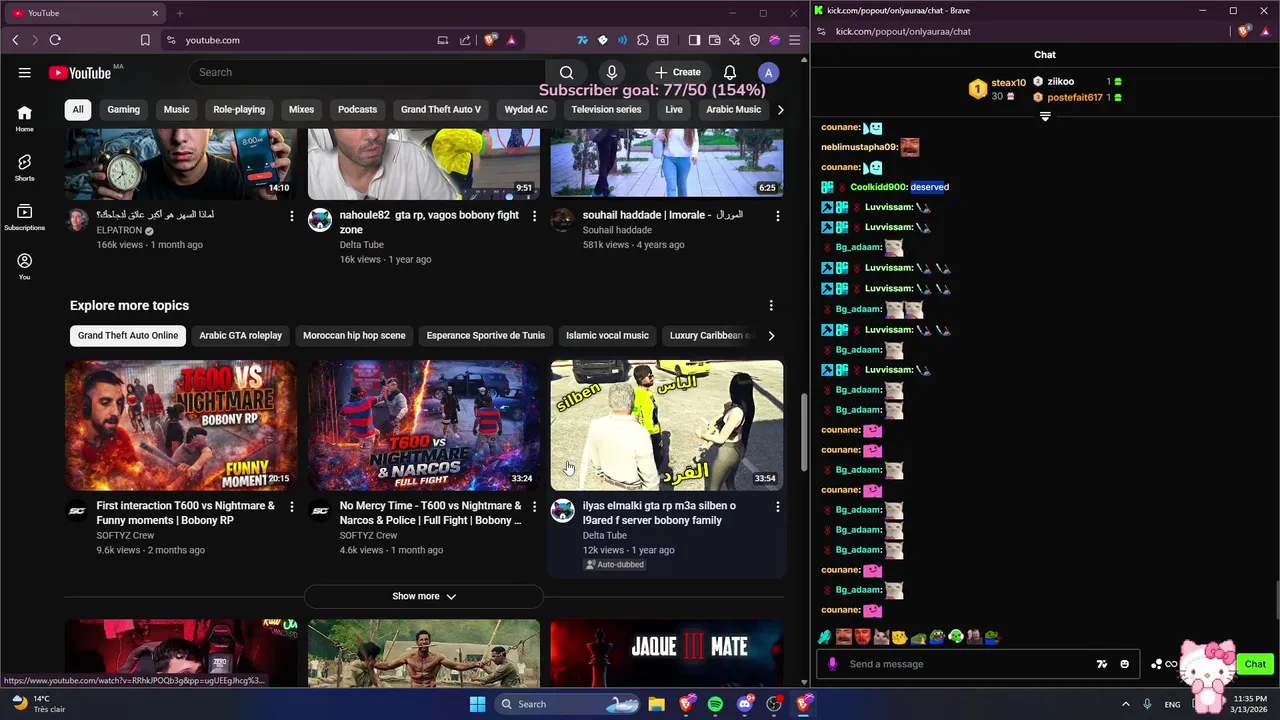Image resolution: width=1280 pixels, height=720 pixels.
Task: Open Brave Shields icon in YouTube address bar
Action: (490, 40)
